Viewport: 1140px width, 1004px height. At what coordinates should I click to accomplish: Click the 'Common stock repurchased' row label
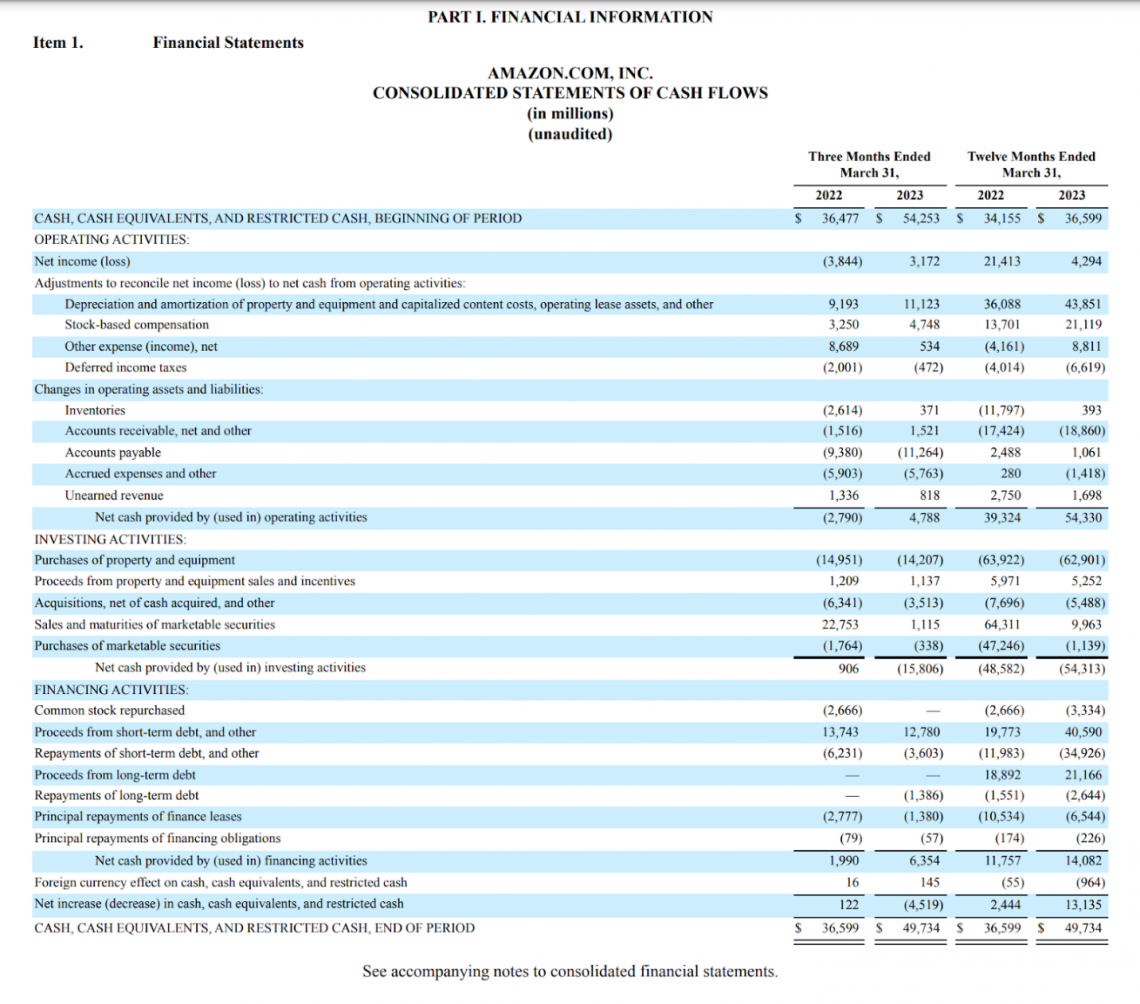[x=109, y=710]
